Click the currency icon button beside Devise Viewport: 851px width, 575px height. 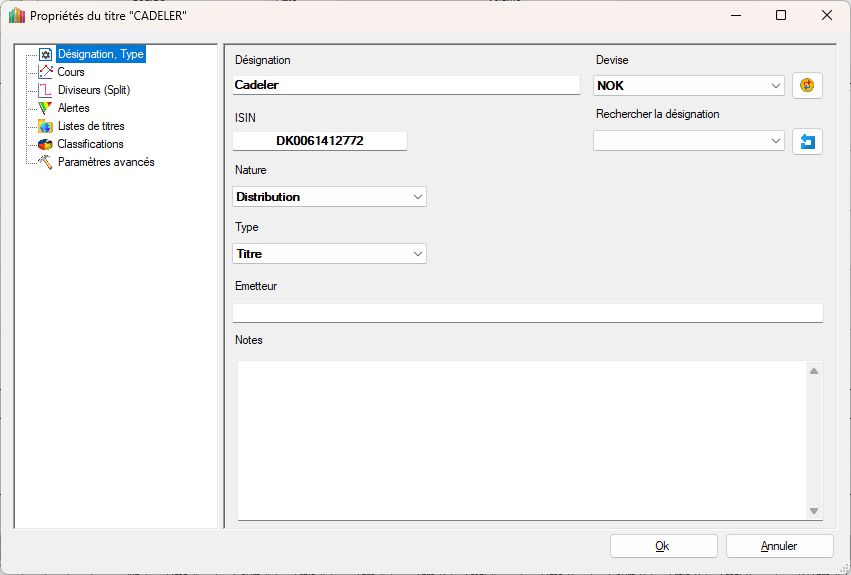[807, 86]
